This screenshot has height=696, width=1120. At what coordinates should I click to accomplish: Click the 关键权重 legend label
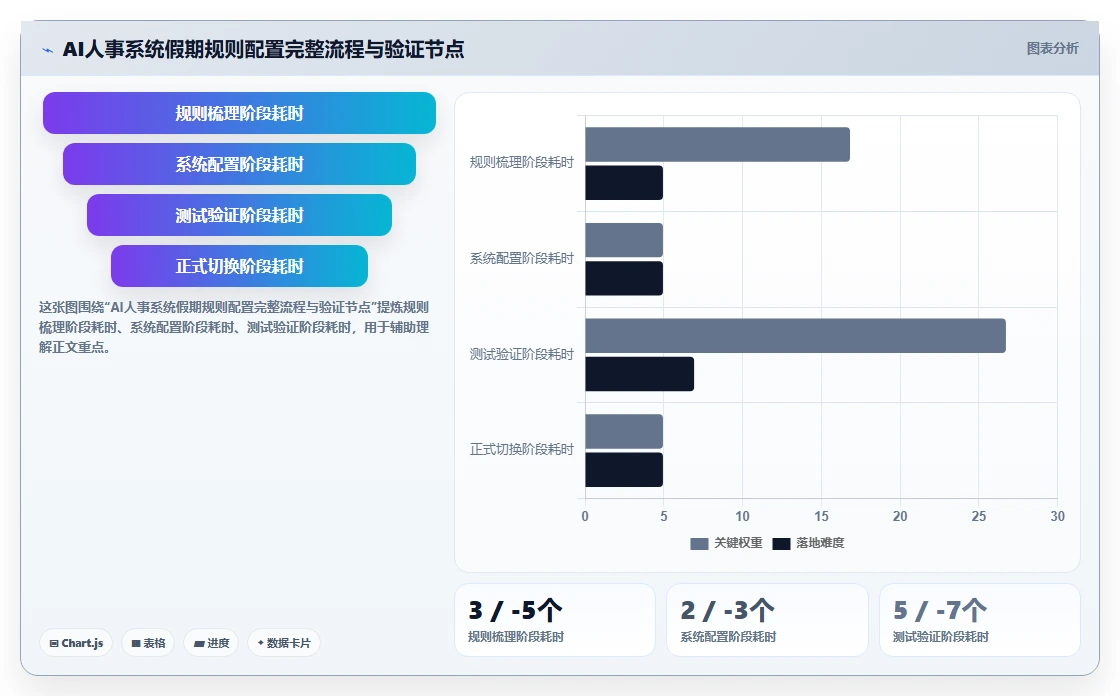click(739, 543)
